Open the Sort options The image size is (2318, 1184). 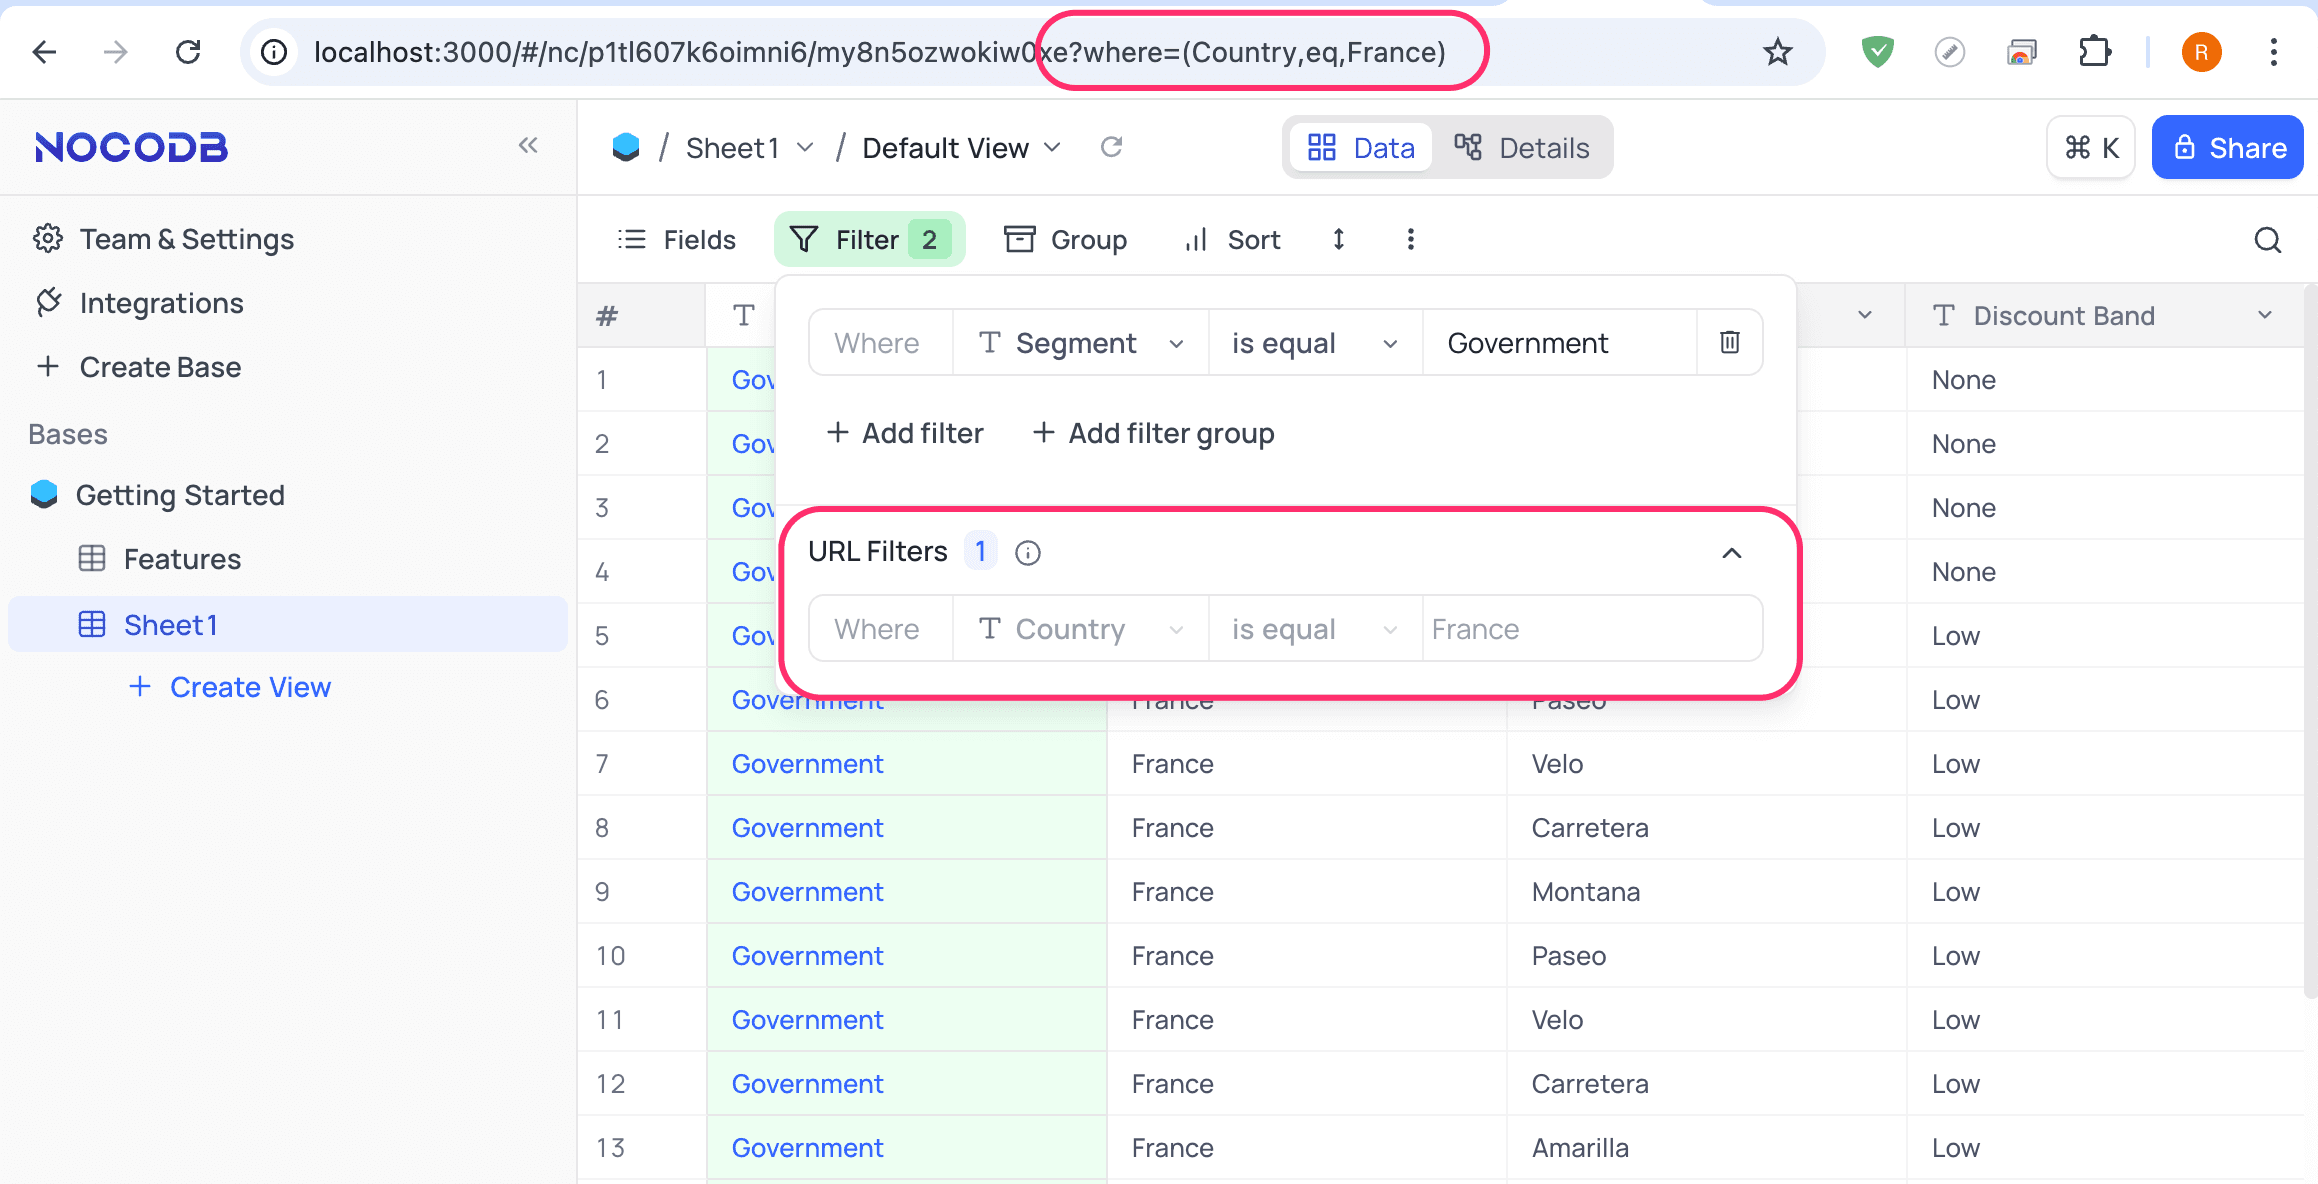pyautogui.click(x=1230, y=239)
